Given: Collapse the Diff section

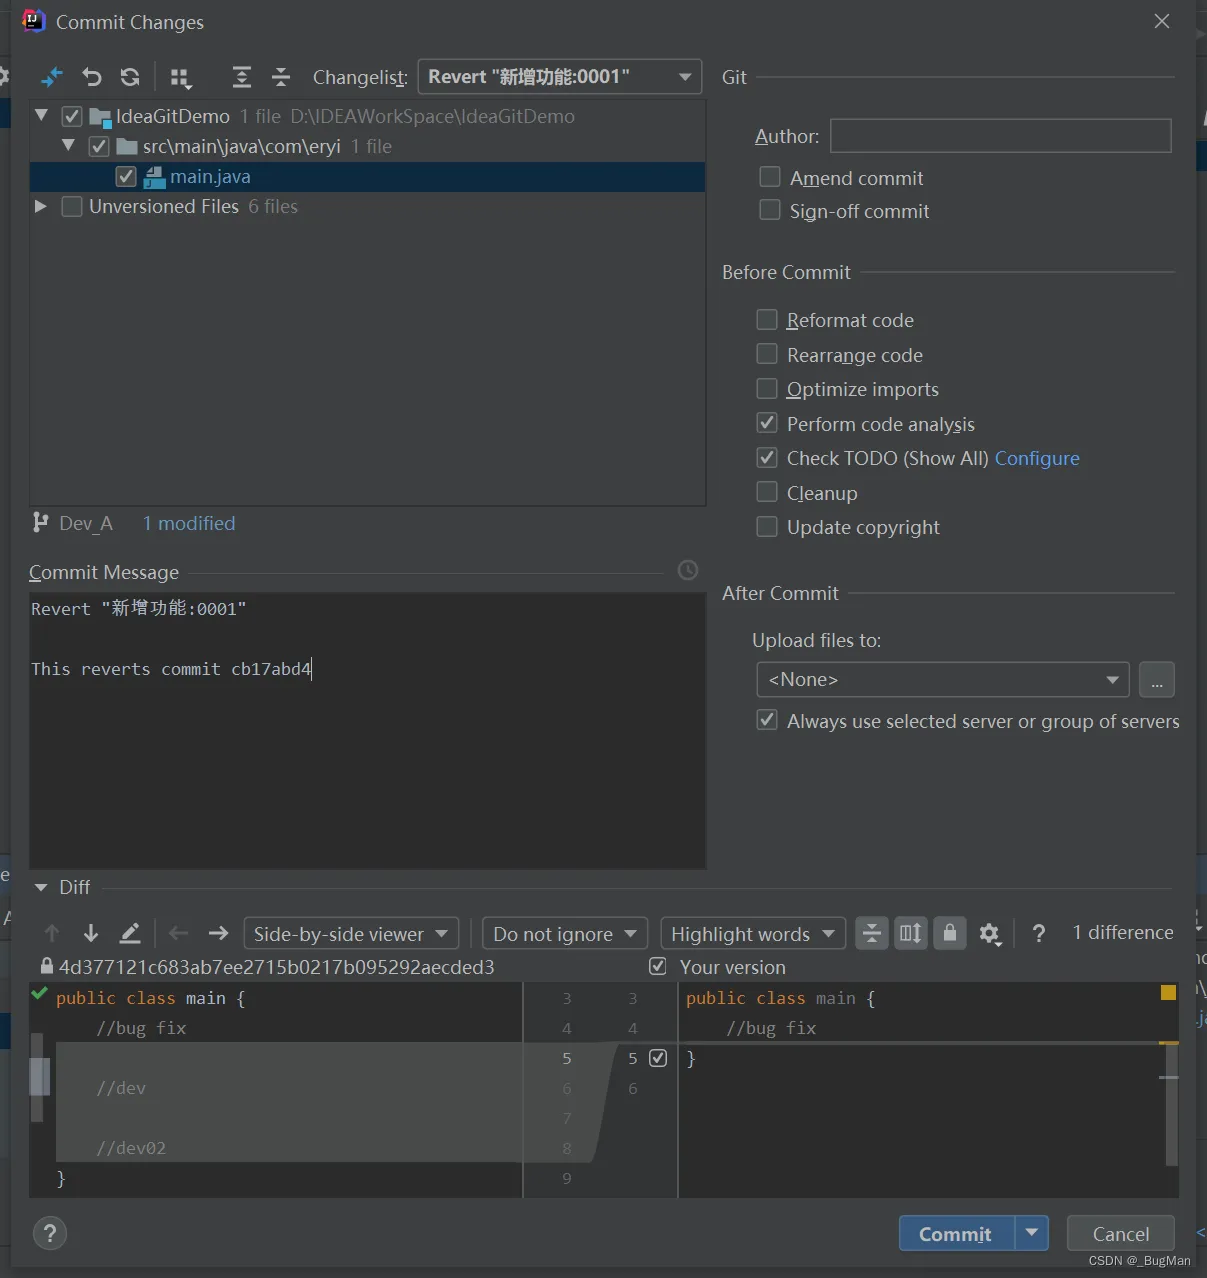Looking at the screenshot, I should tap(41, 887).
